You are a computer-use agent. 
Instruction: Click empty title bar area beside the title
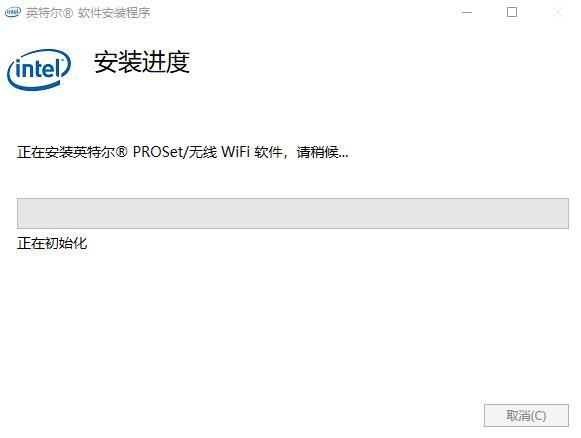tap(296, 13)
